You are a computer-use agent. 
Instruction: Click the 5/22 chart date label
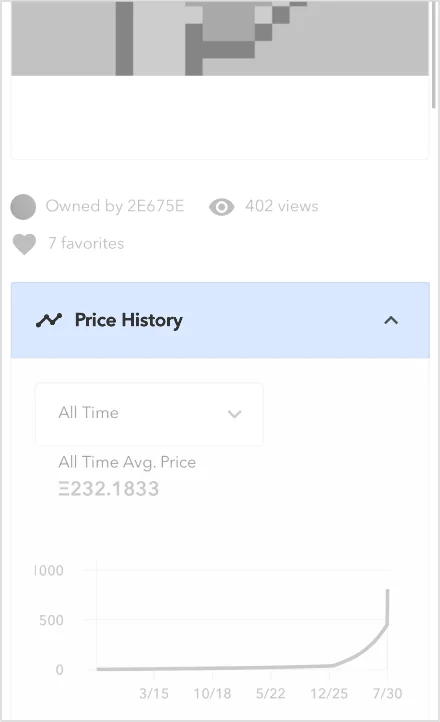coord(270,693)
